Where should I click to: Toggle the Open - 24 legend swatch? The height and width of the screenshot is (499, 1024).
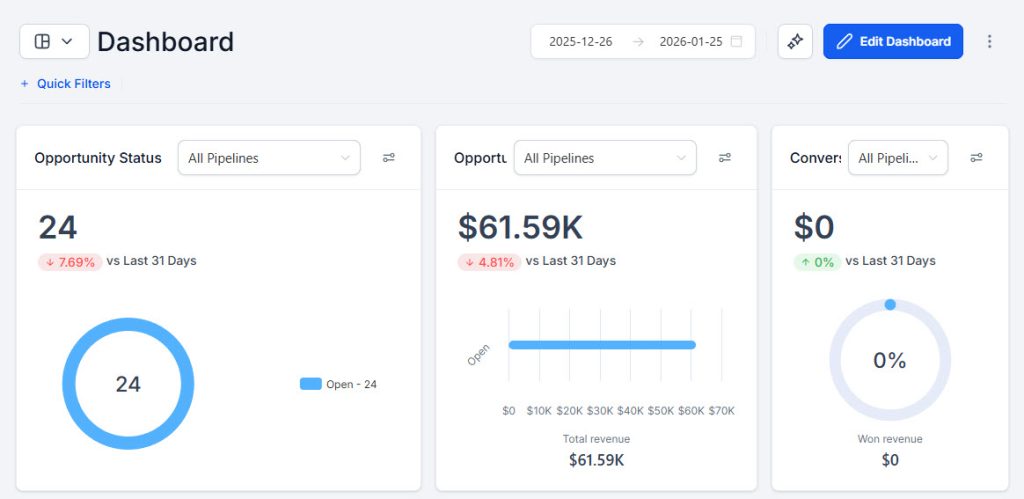[311, 384]
